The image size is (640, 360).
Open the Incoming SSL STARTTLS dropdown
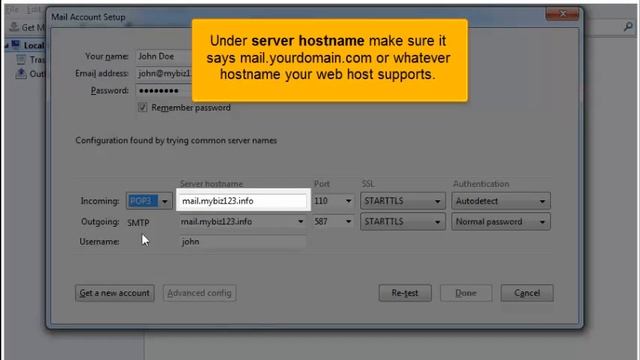tap(402, 201)
